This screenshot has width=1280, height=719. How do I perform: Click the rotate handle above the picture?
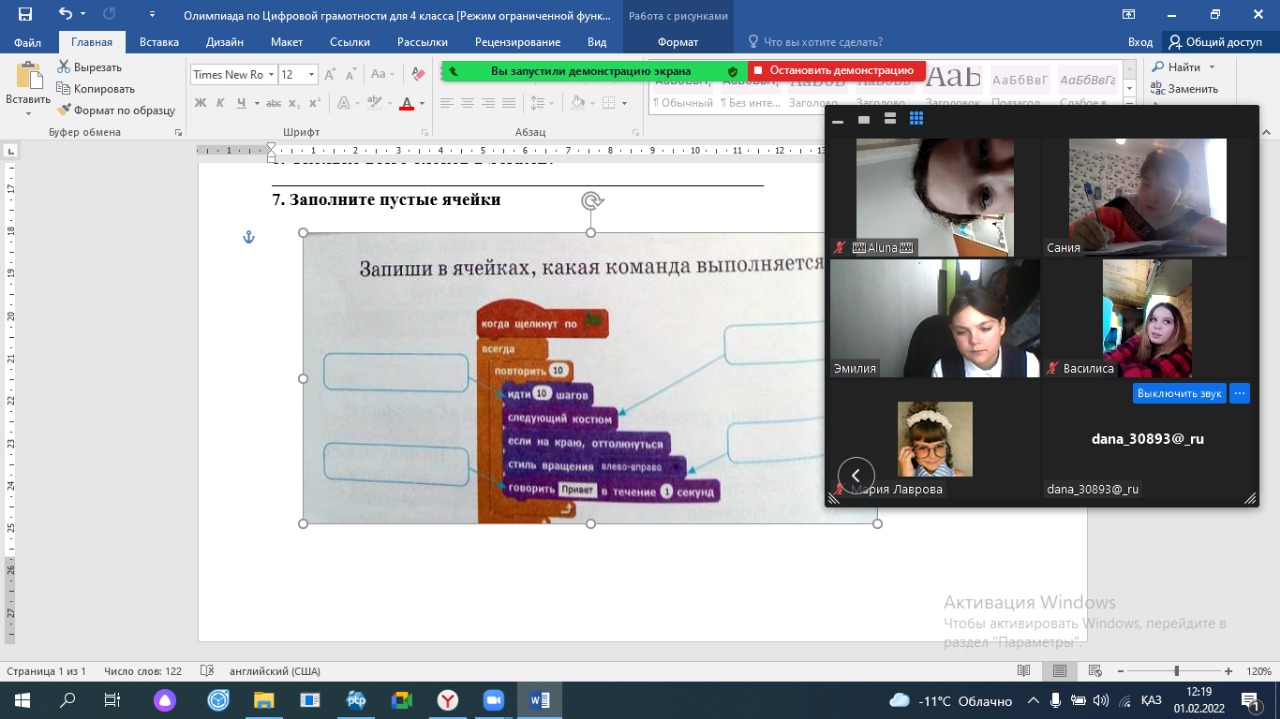[592, 201]
